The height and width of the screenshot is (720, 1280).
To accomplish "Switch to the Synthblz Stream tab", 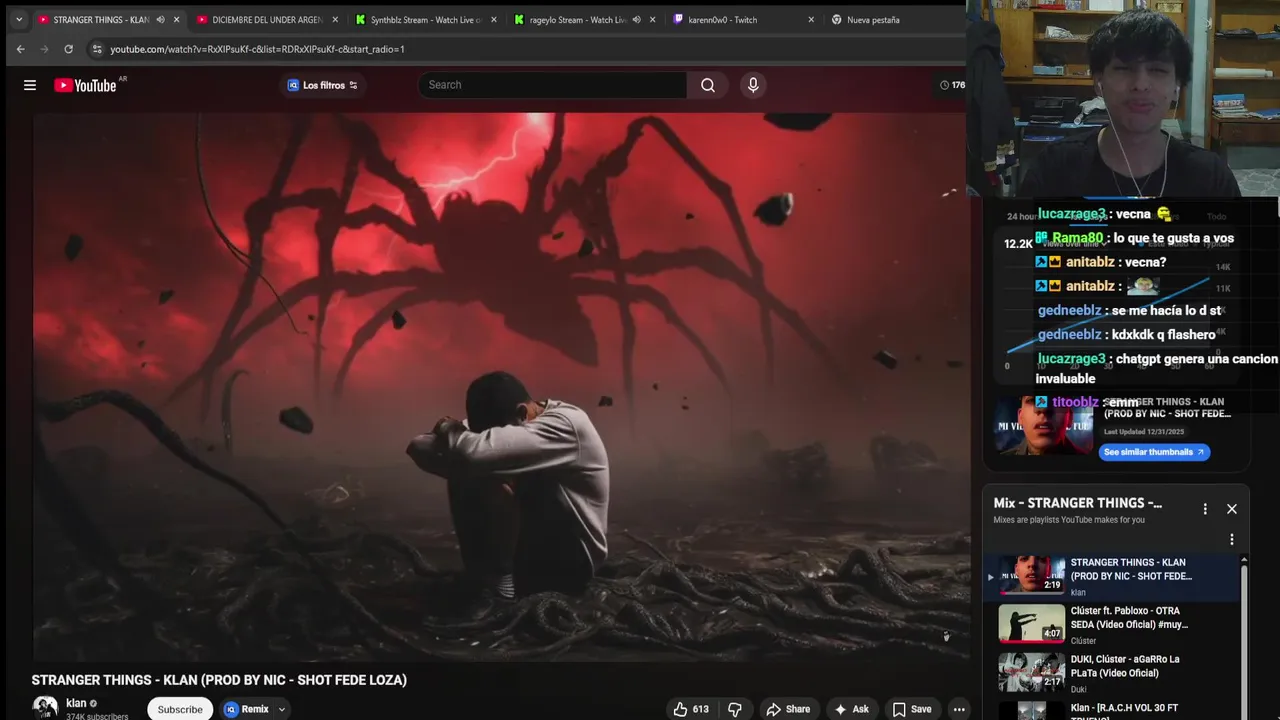I will tap(425, 19).
